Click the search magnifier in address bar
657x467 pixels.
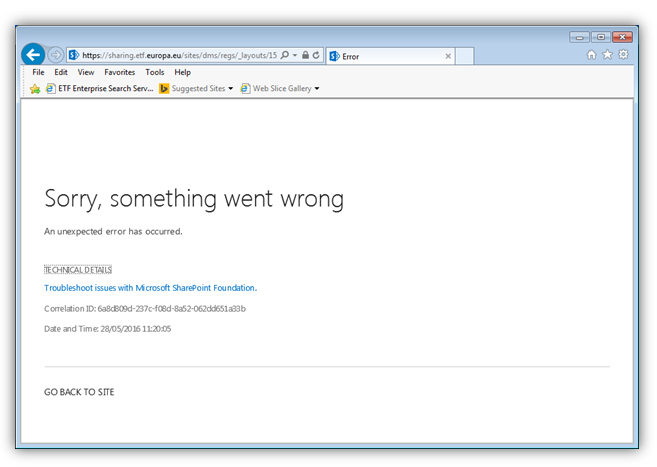click(285, 56)
